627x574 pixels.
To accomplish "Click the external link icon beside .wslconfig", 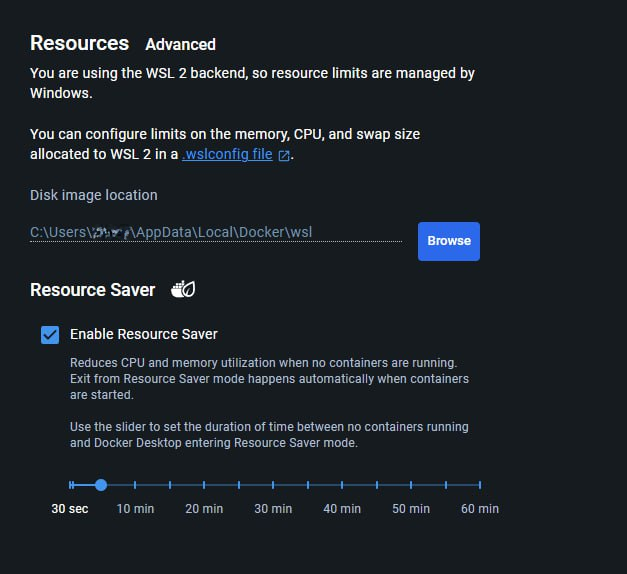I will (x=284, y=155).
